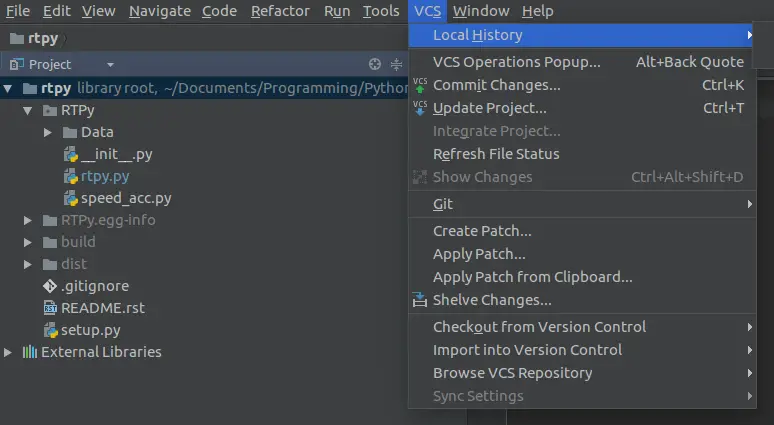Open the Code menu
The width and height of the screenshot is (774, 425).
pyautogui.click(x=219, y=11)
